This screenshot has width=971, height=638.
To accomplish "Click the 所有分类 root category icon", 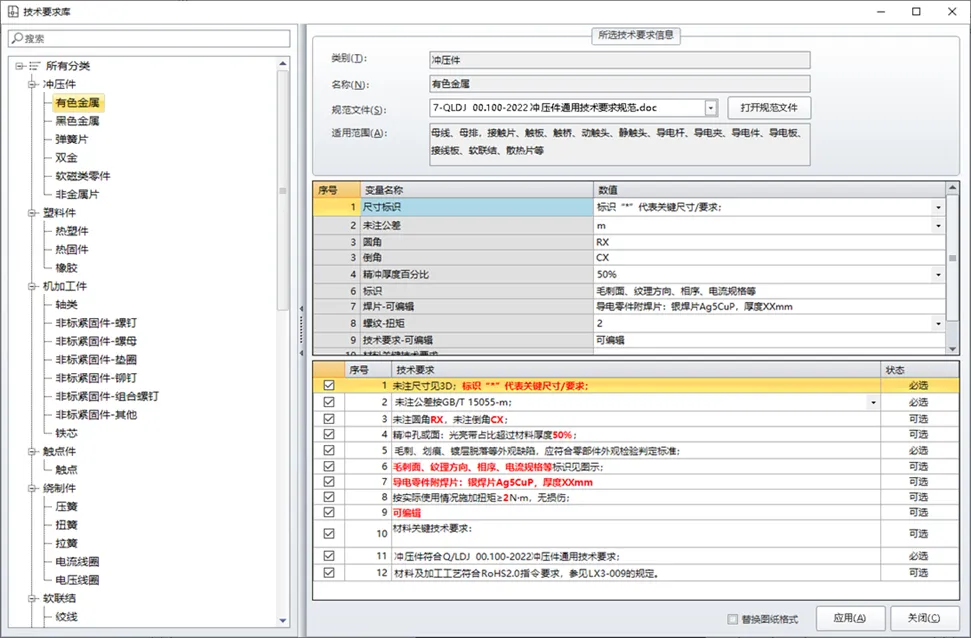I will coord(34,66).
